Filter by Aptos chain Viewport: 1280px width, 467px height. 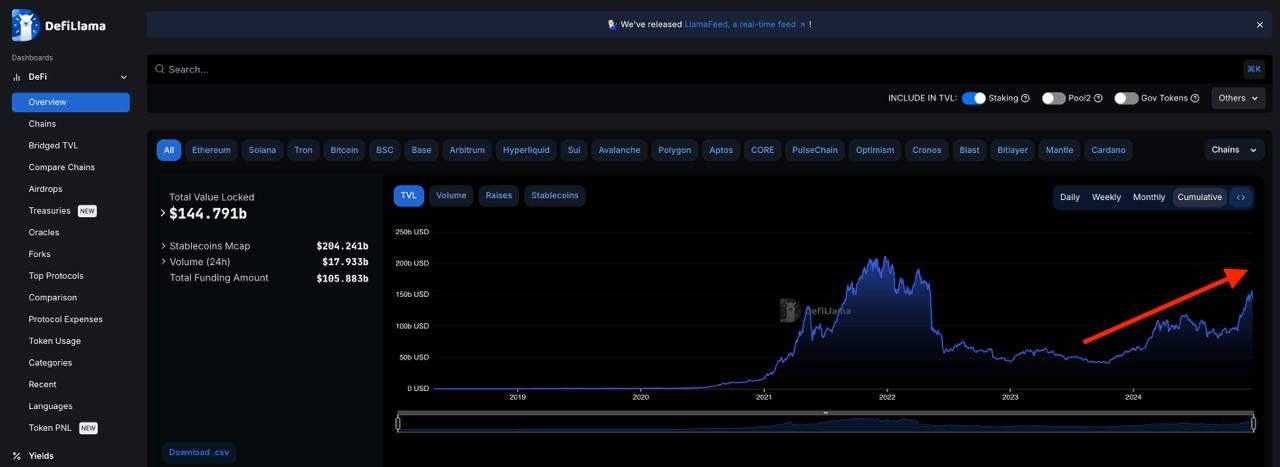click(721, 150)
